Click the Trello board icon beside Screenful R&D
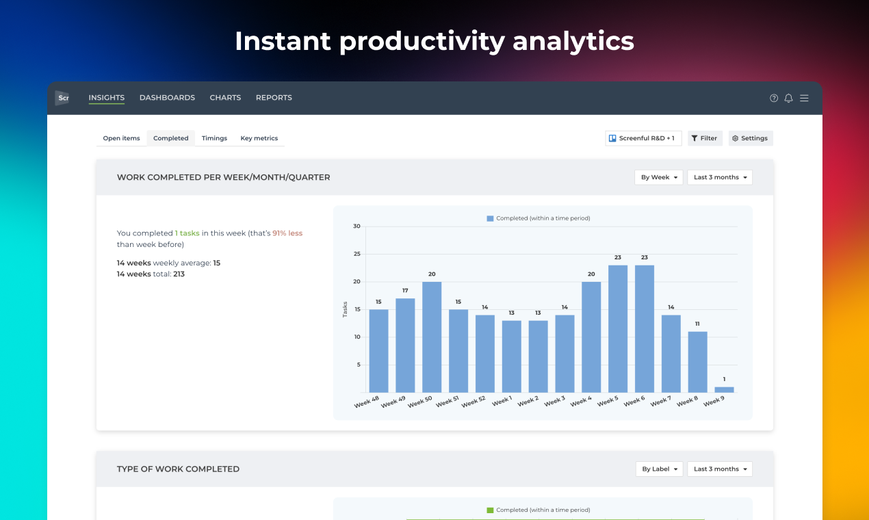This screenshot has width=869, height=520. pyautogui.click(x=612, y=138)
